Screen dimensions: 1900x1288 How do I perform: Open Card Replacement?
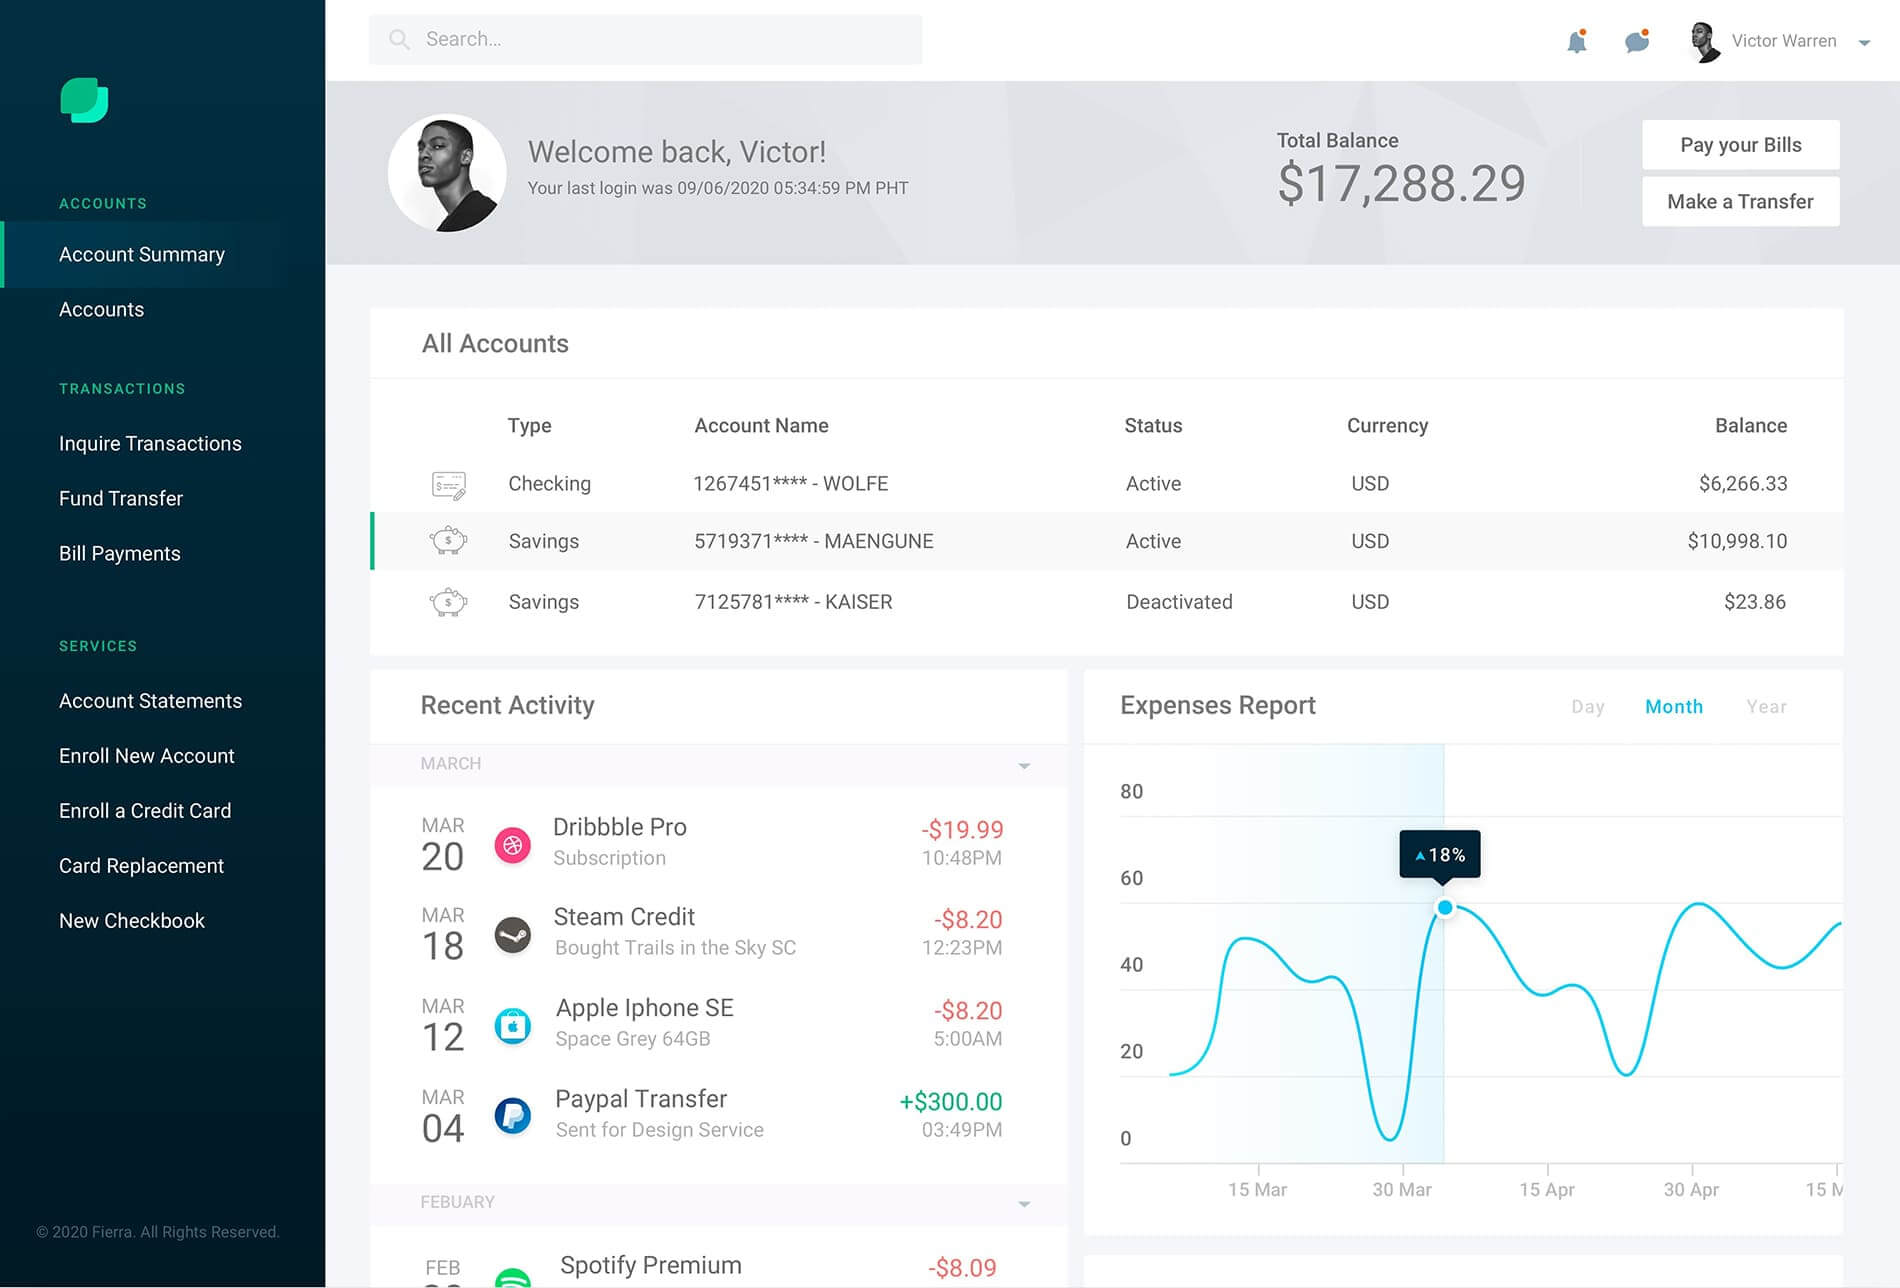[x=141, y=866]
